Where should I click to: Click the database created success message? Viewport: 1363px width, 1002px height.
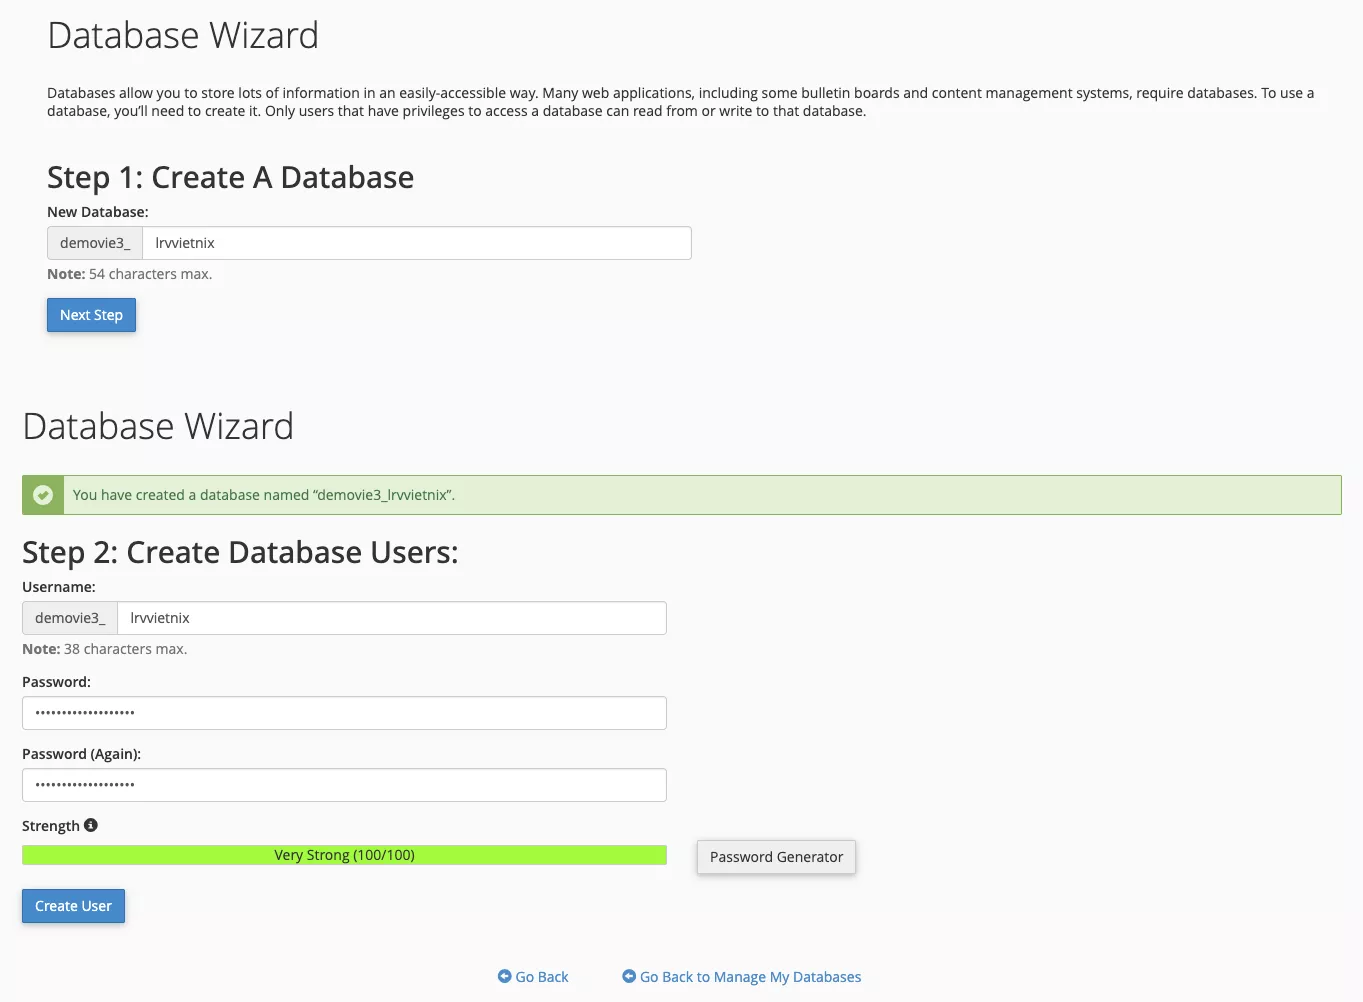pos(263,494)
